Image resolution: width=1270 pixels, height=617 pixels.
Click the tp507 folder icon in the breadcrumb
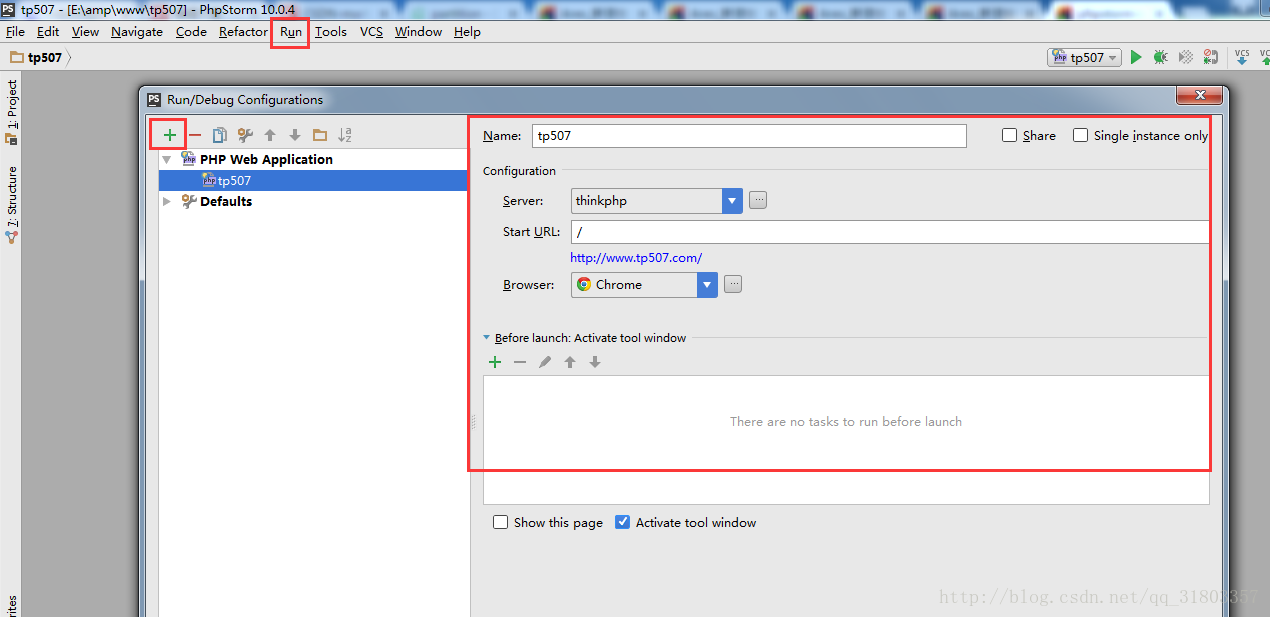click(x=17, y=57)
